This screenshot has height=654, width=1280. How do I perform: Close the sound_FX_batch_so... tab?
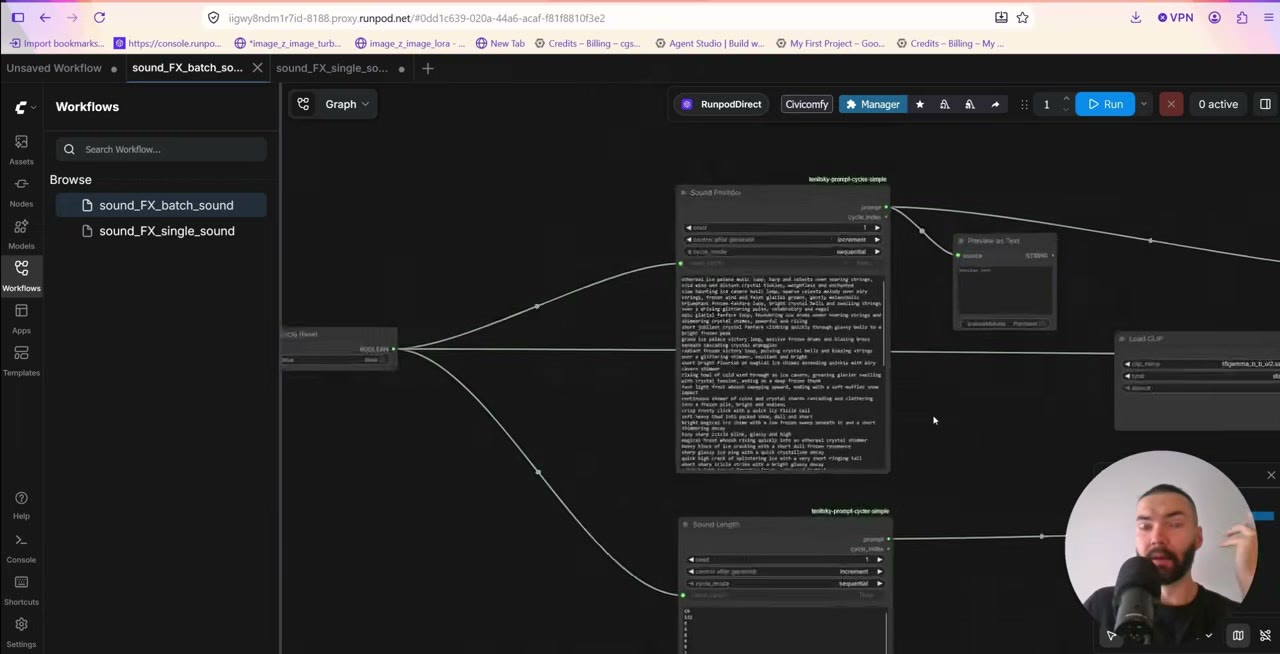pos(257,68)
